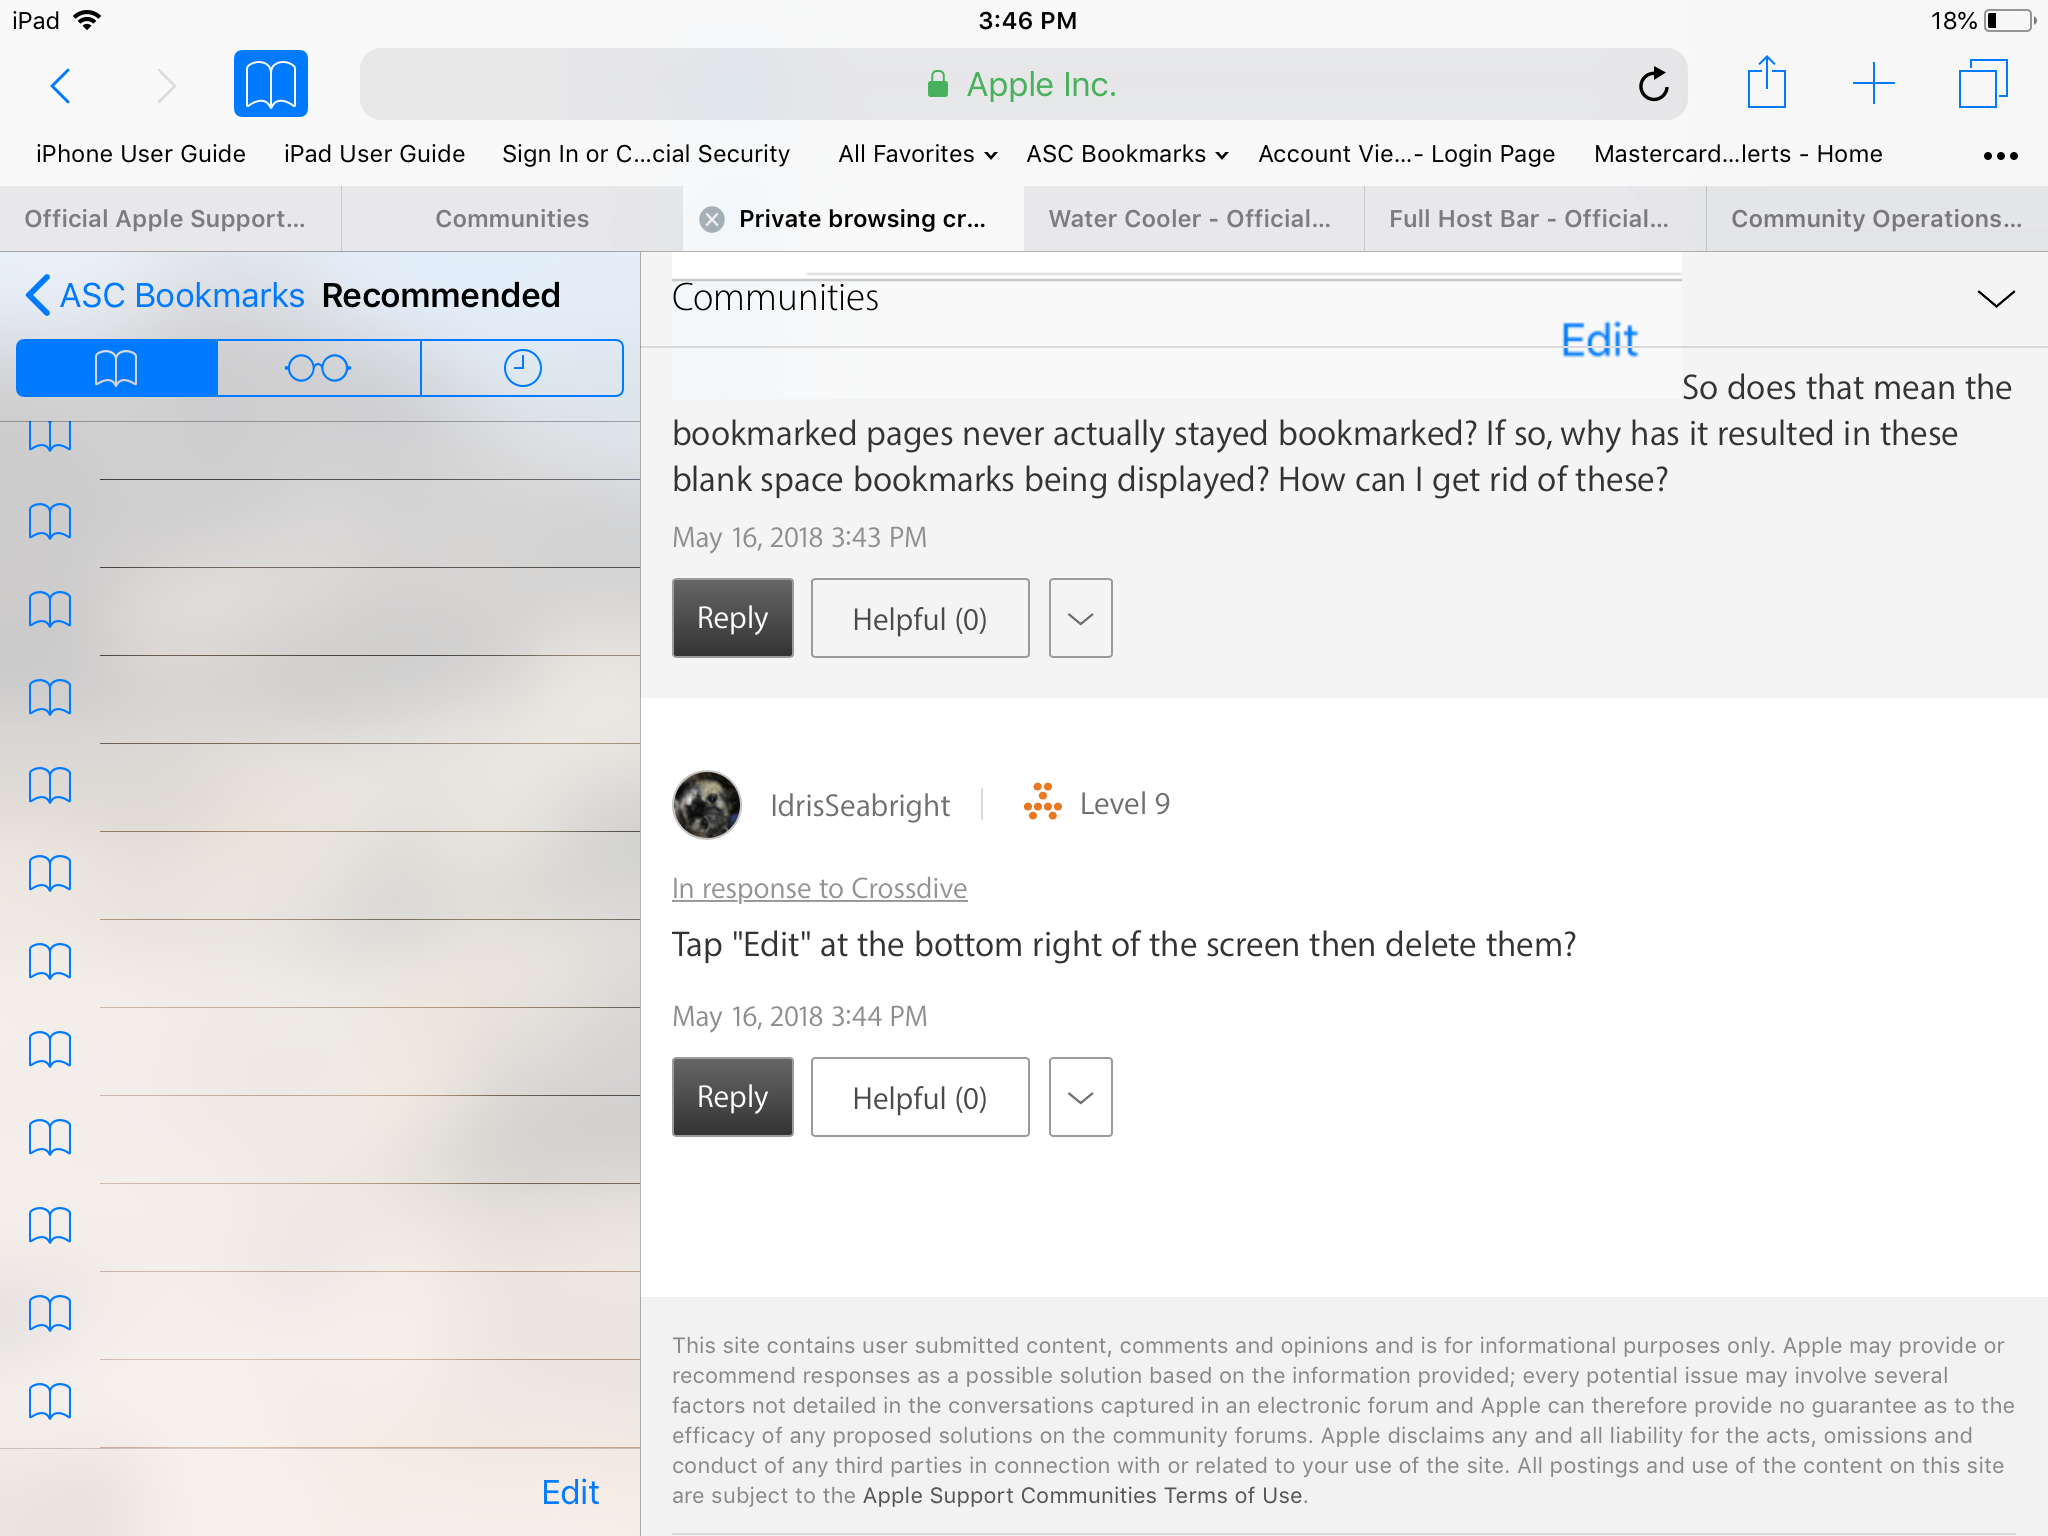Expand the ASC Bookmarks favorites dropdown

(x=1127, y=154)
